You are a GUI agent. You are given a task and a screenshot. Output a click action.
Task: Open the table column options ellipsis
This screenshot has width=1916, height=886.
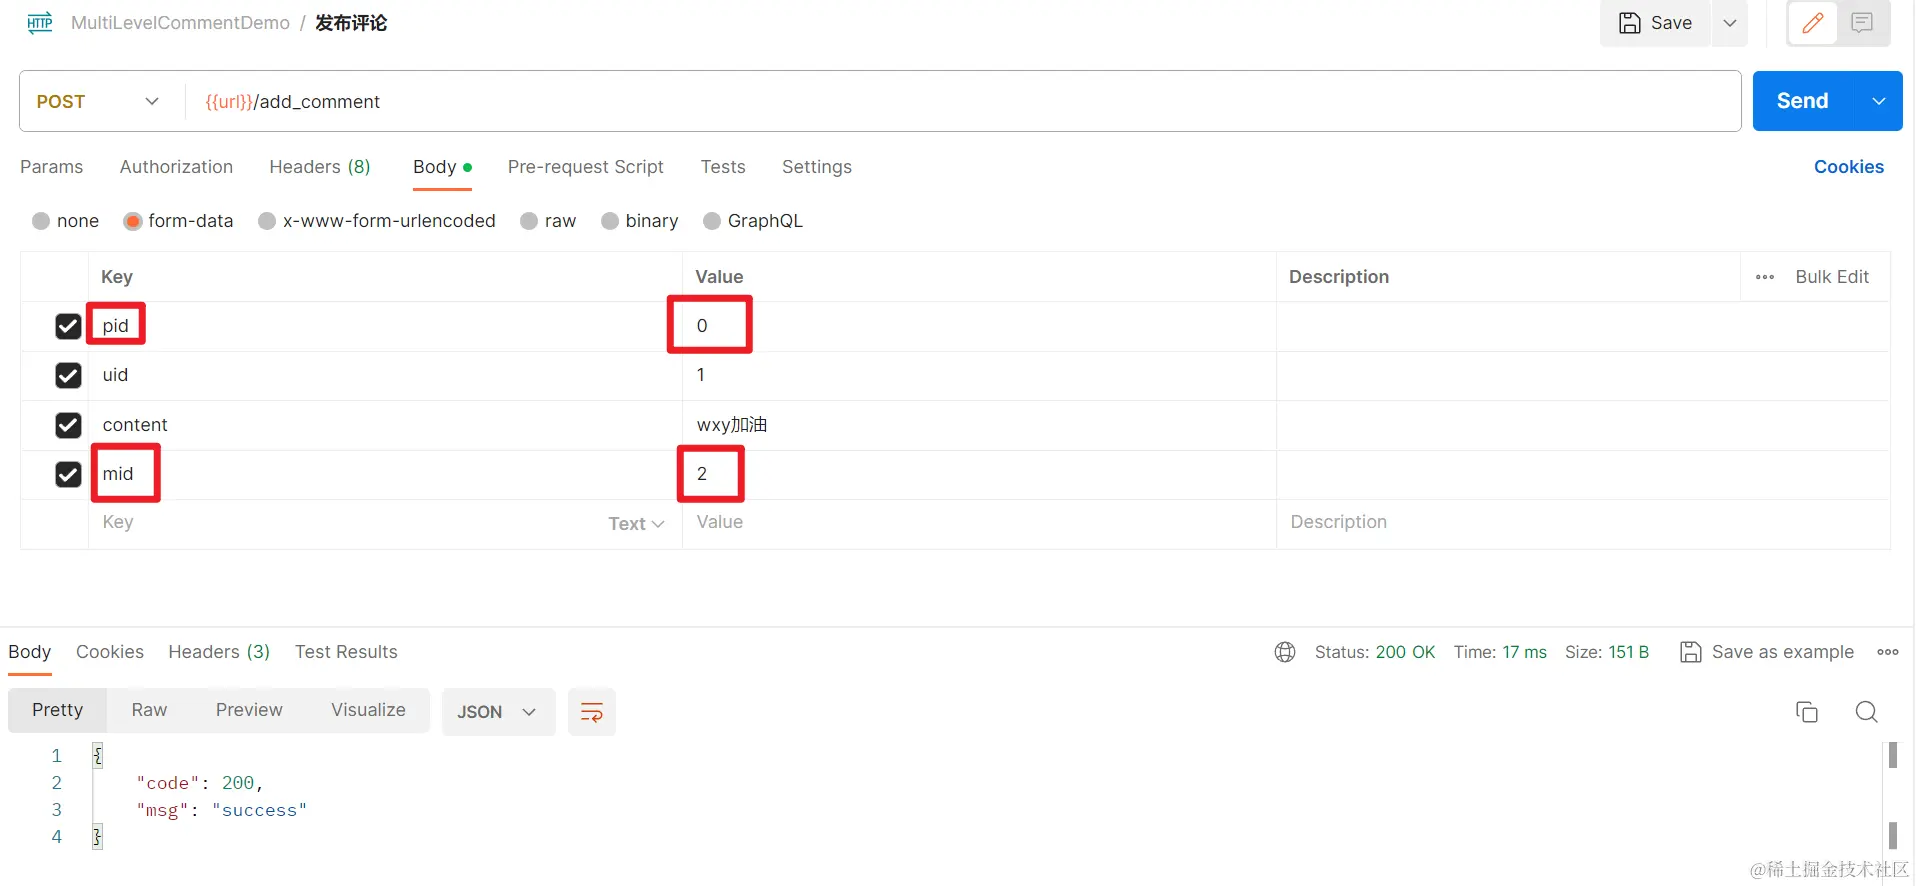point(1765,277)
